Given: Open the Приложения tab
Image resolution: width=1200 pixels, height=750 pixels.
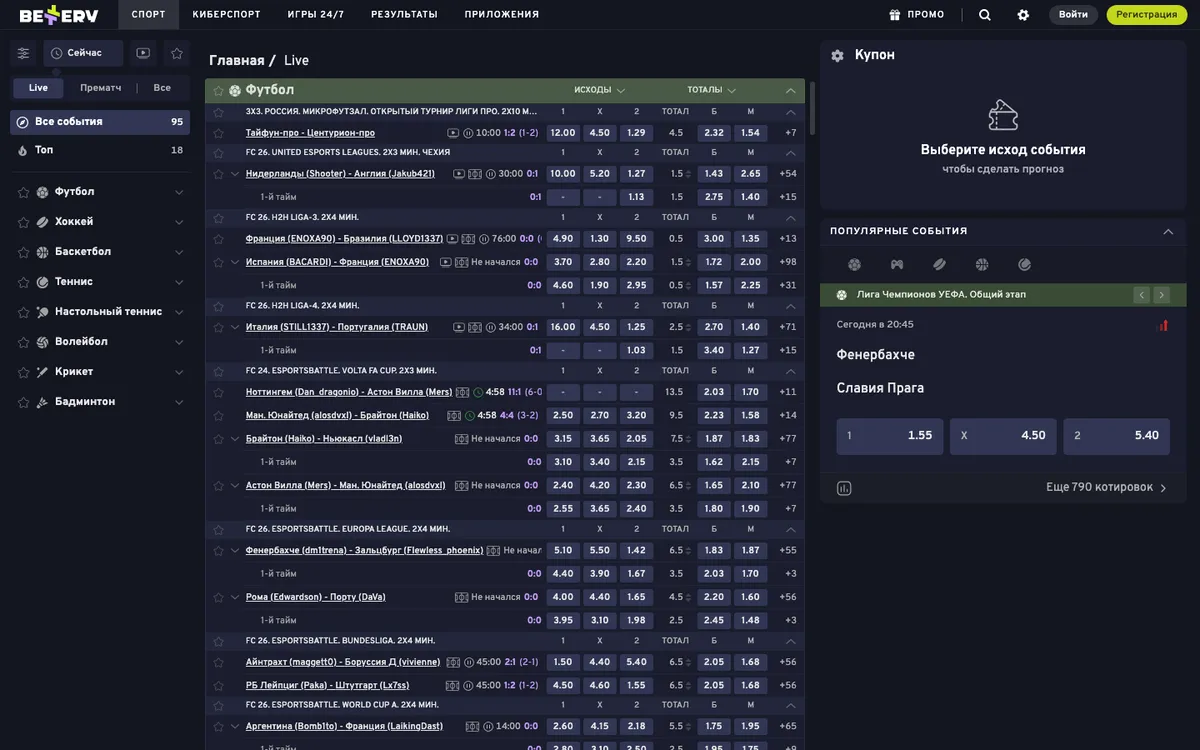Looking at the screenshot, I should coord(502,15).
